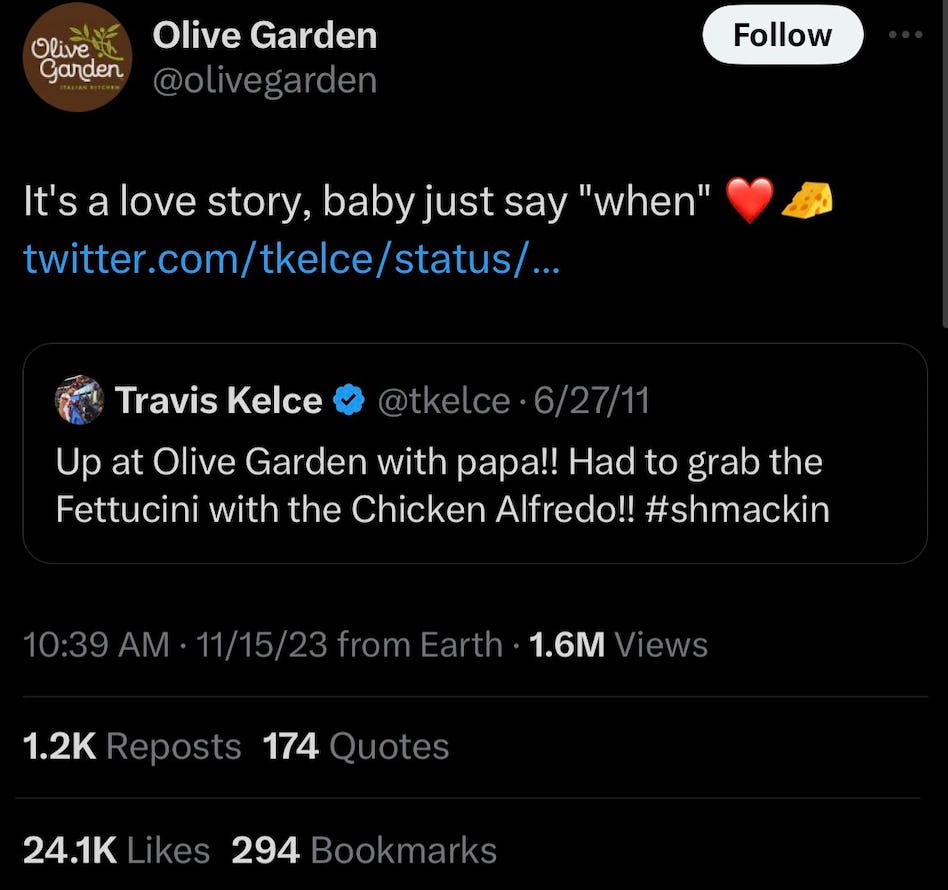
Task: View the 1.2K Reposts list
Action: (131, 745)
